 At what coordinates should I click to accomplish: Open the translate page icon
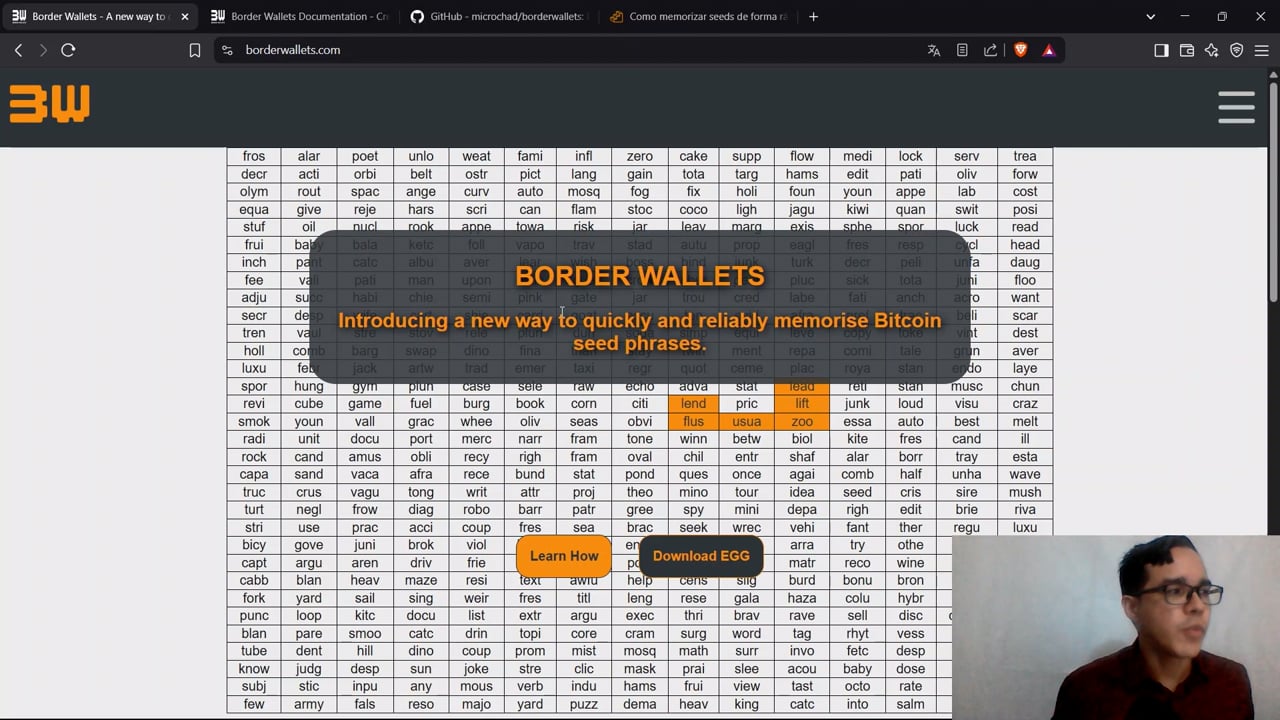tap(934, 50)
